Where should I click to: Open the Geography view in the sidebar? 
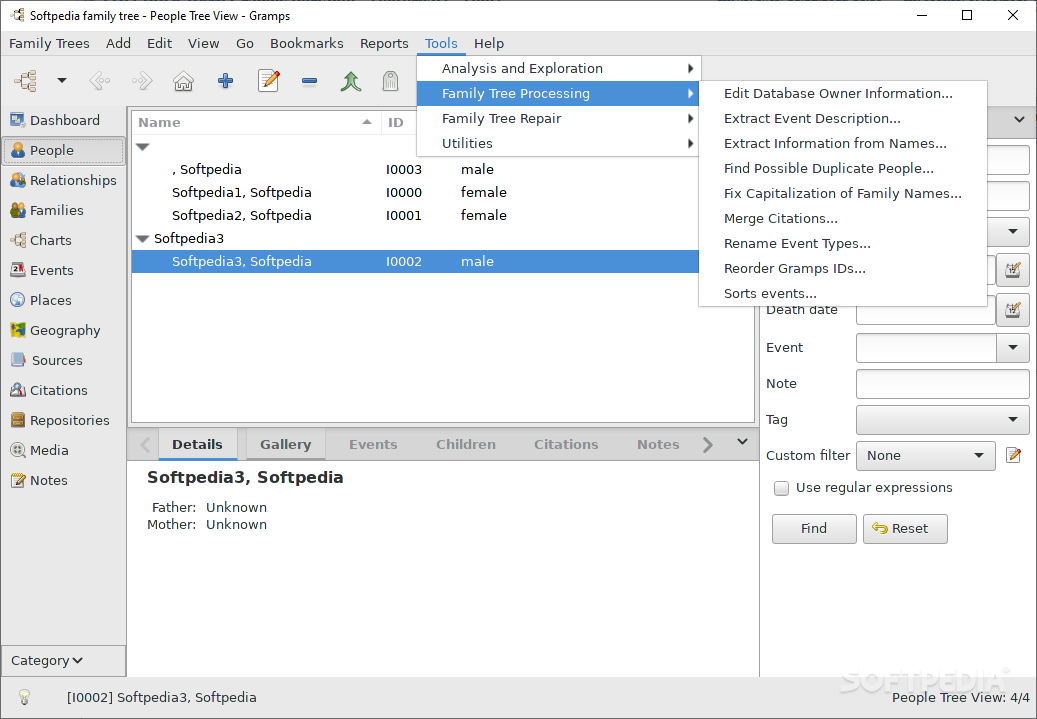coord(63,330)
